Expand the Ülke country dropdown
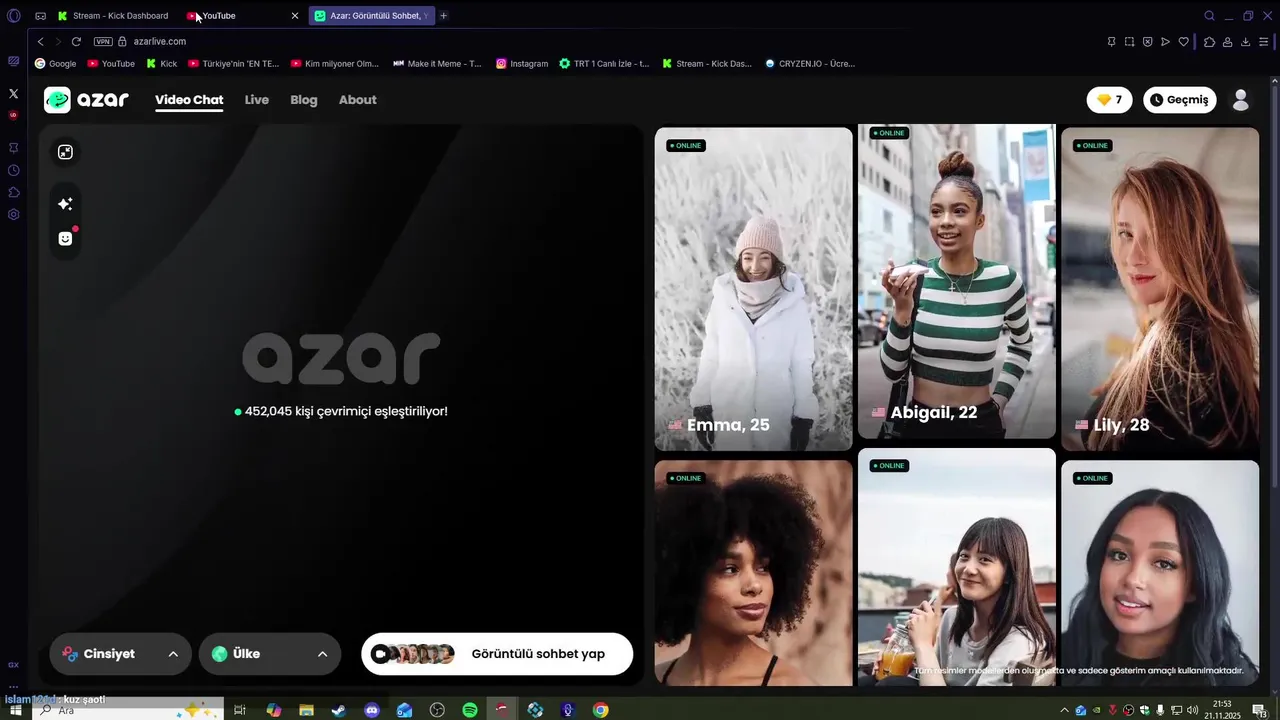The image size is (1280, 720). pos(270,654)
